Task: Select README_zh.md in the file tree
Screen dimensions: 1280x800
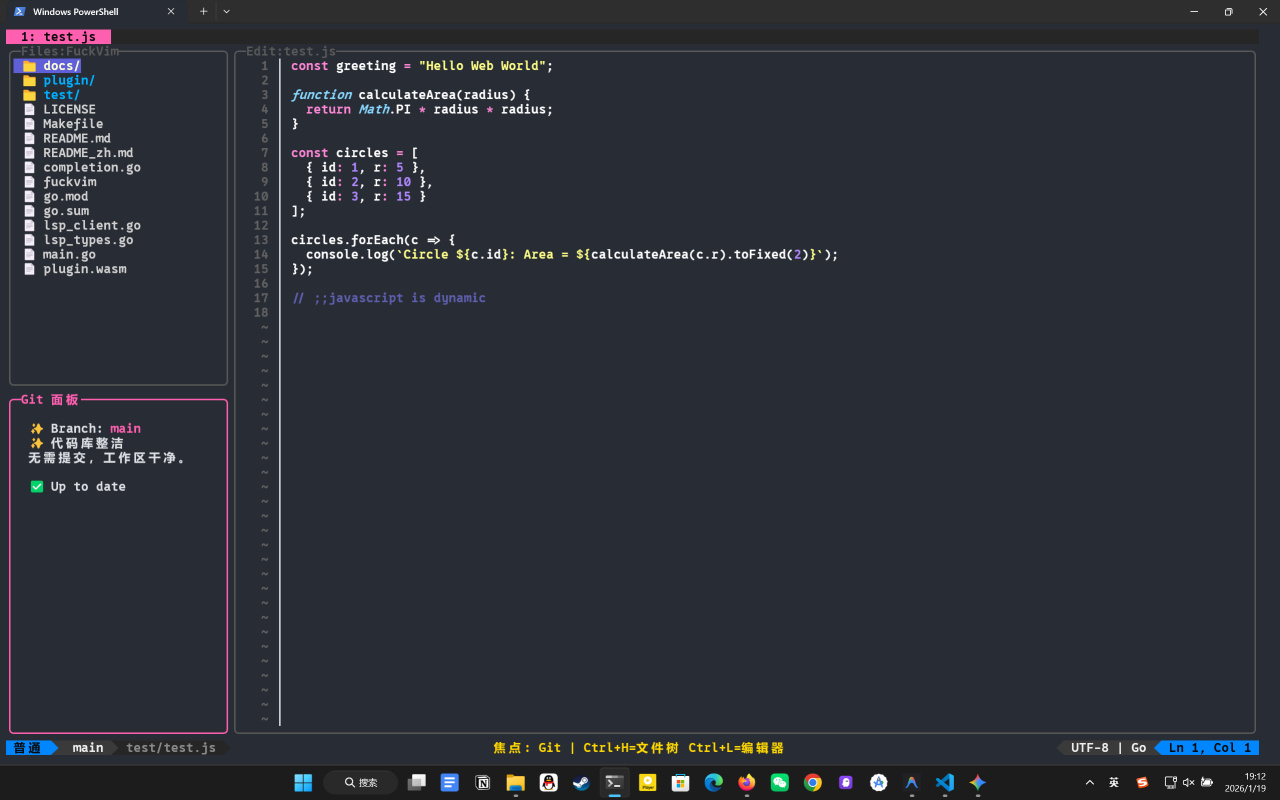Action: (88, 153)
